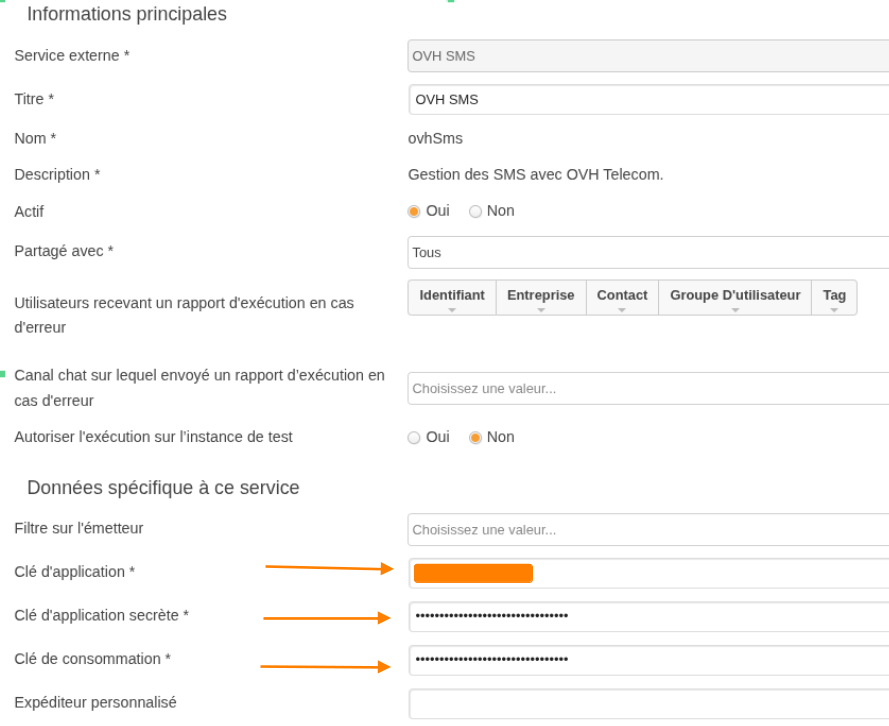Click the Titre field containing OVH SMS

pyautogui.click(x=649, y=100)
